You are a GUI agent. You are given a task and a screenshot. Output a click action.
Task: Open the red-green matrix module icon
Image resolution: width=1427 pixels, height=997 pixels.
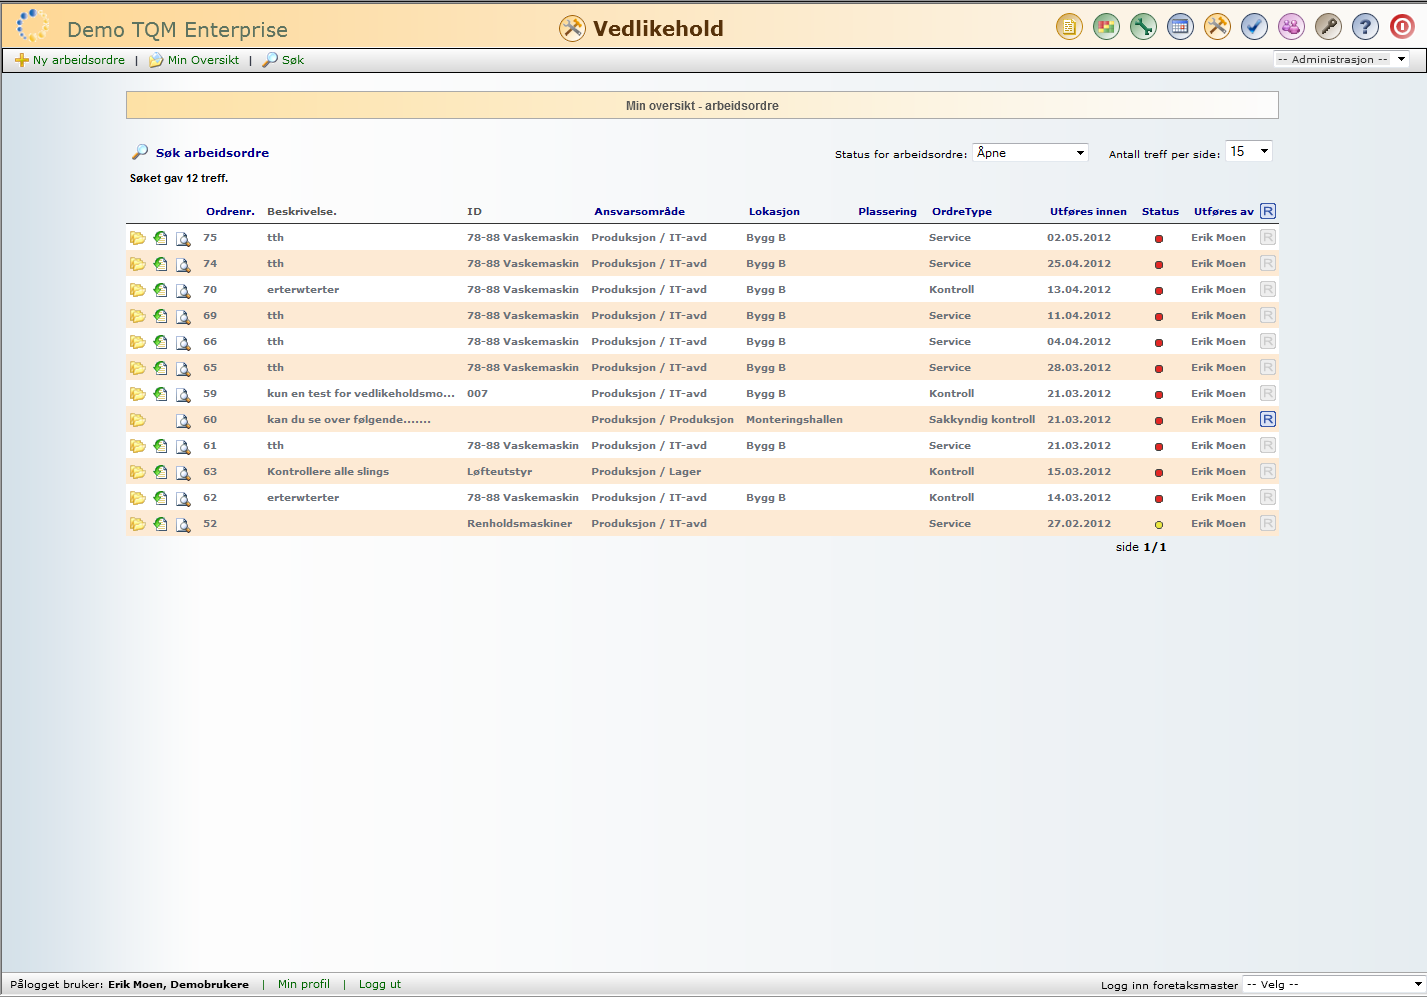(x=1106, y=27)
